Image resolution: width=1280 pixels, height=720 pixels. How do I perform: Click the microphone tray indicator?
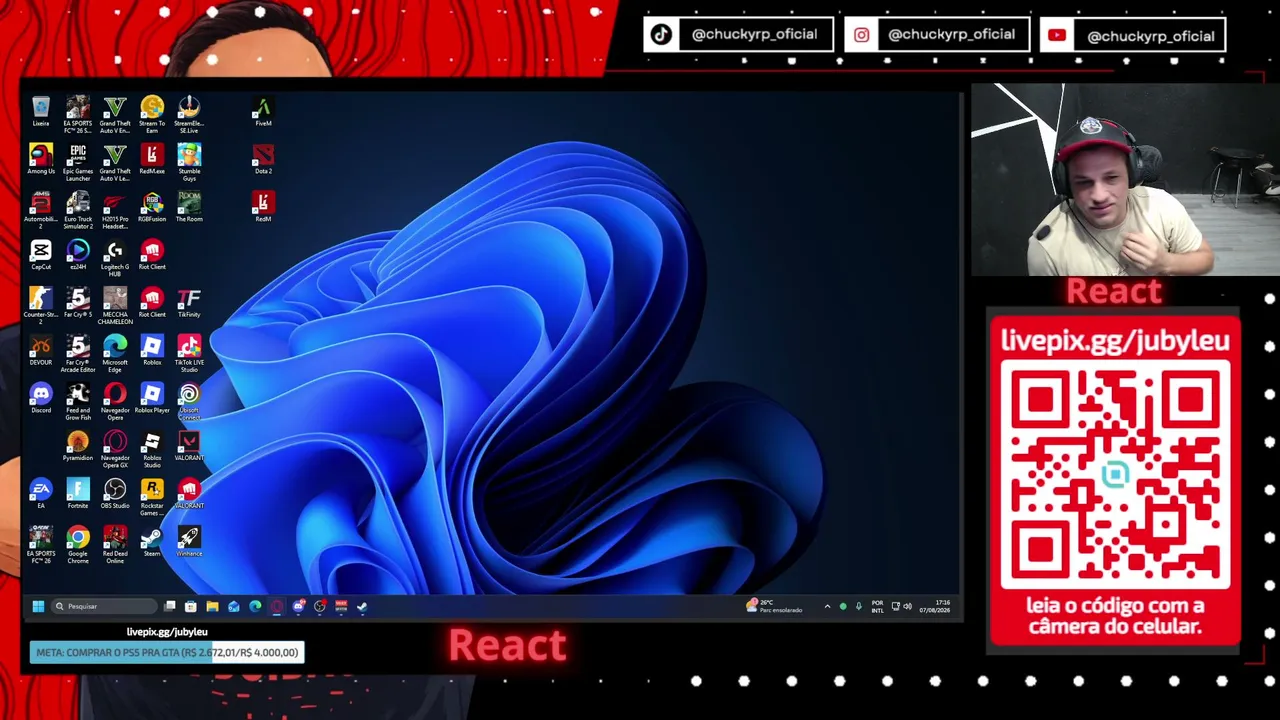coord(858,606)
